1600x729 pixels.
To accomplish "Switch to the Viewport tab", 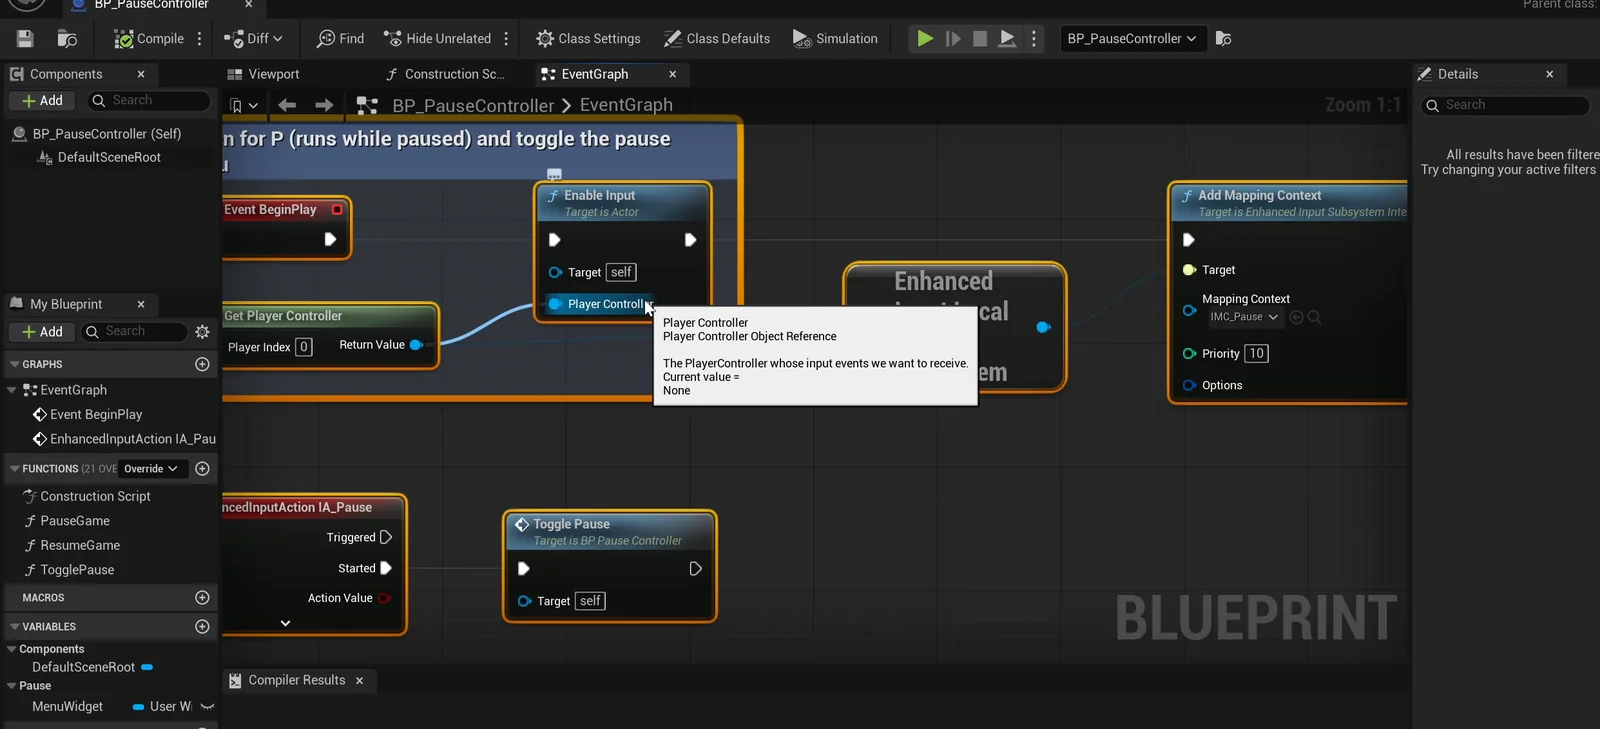I will [264, 74].
